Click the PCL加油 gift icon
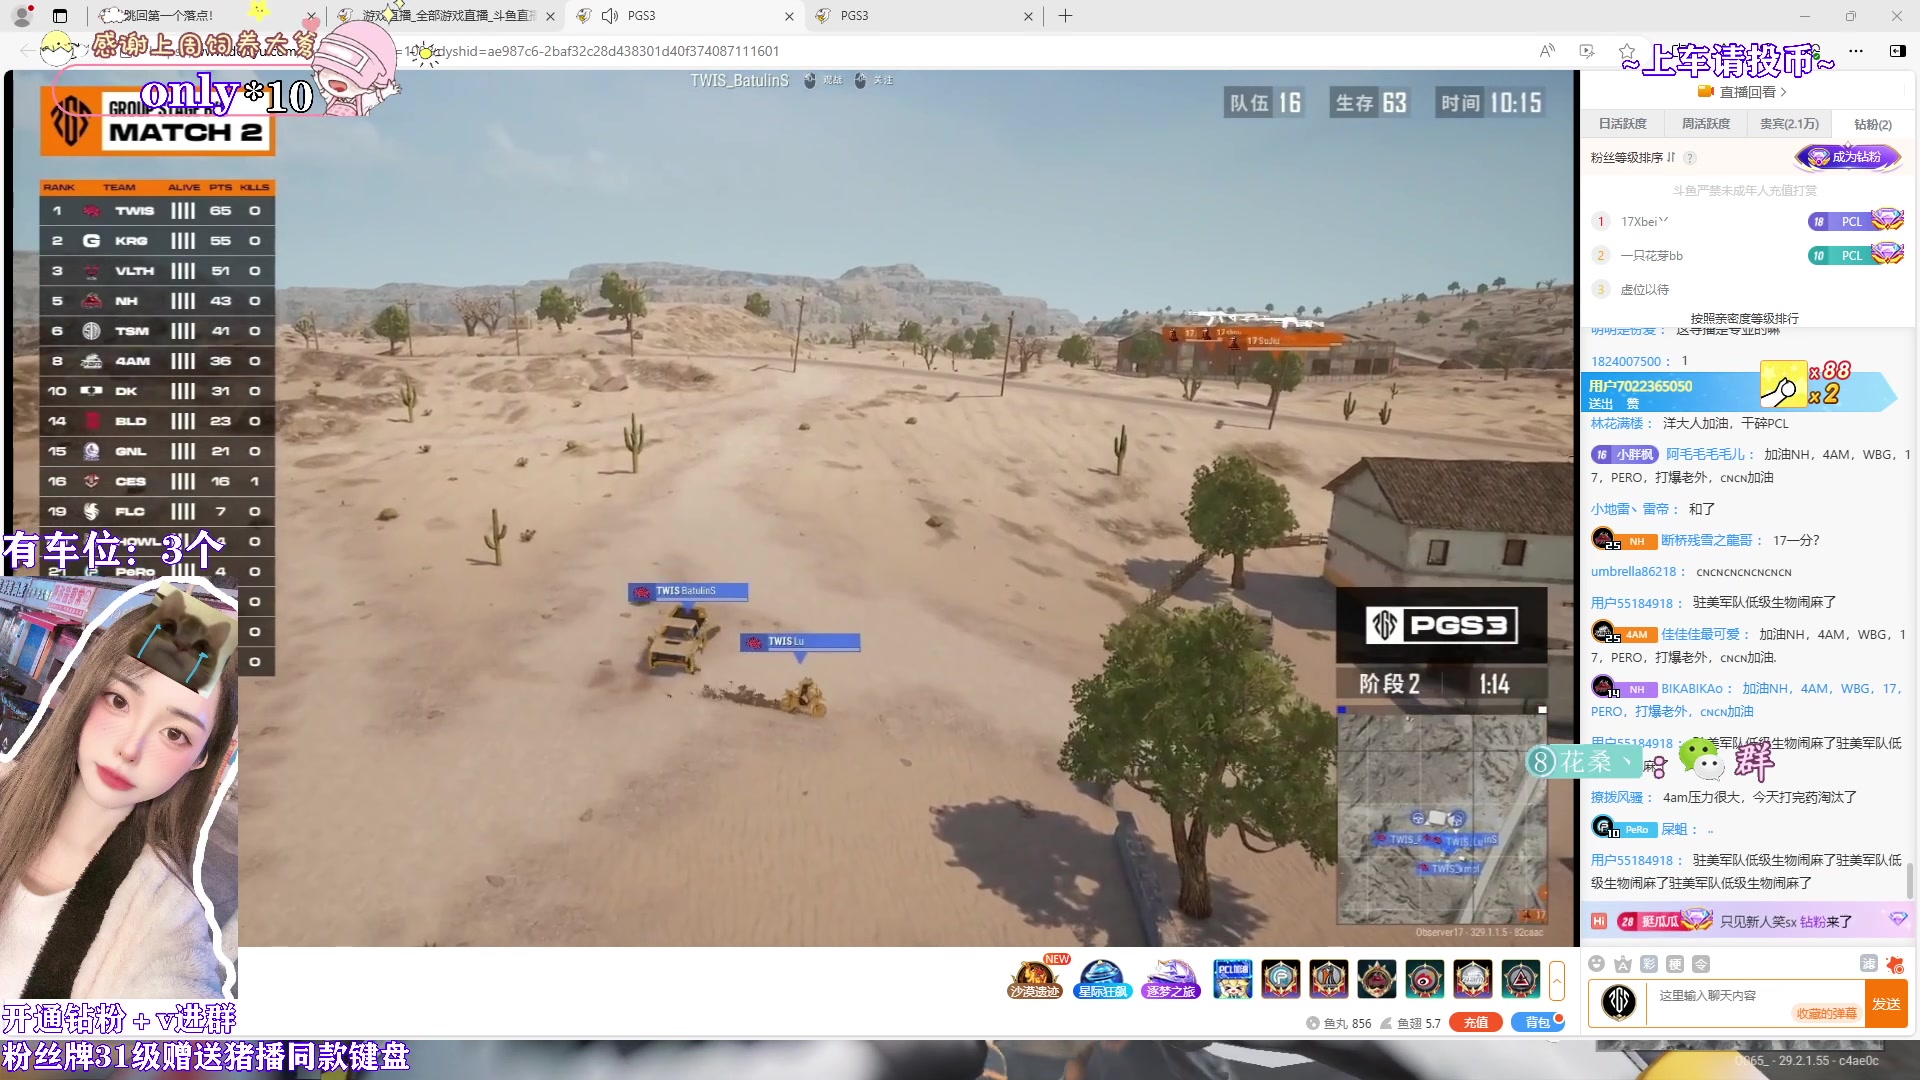This screenshot has height=1080, width=1920. pos(1232,978)
